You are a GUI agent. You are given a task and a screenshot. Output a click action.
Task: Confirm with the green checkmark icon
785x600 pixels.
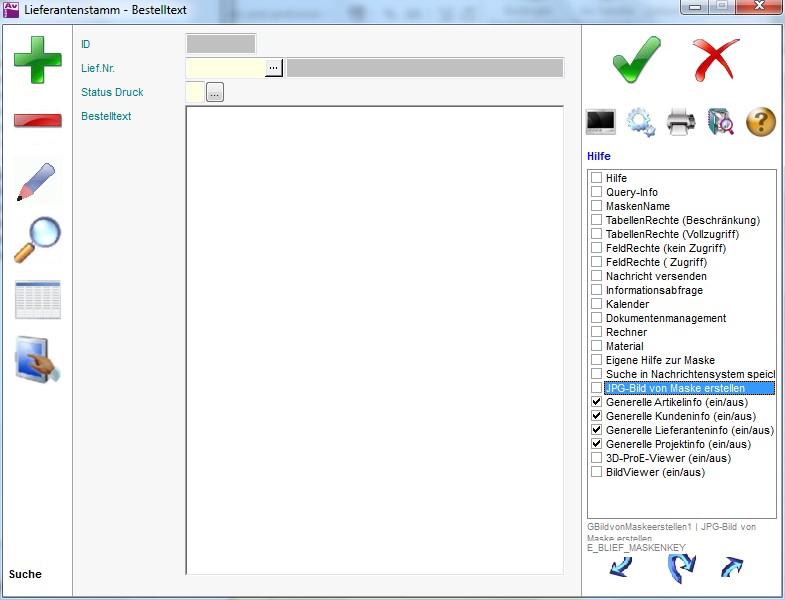point(637,60)
